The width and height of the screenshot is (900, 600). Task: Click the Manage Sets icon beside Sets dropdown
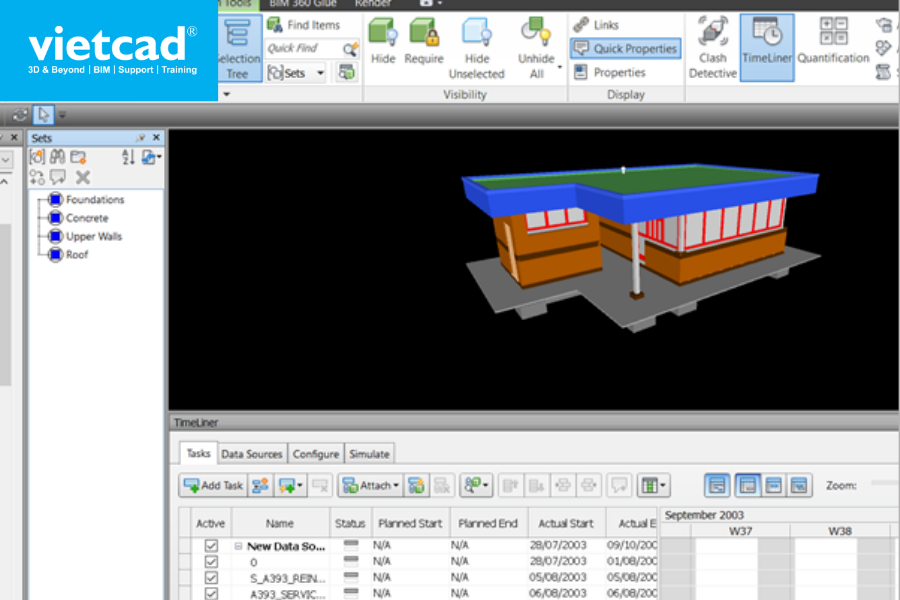pos(346,73)
